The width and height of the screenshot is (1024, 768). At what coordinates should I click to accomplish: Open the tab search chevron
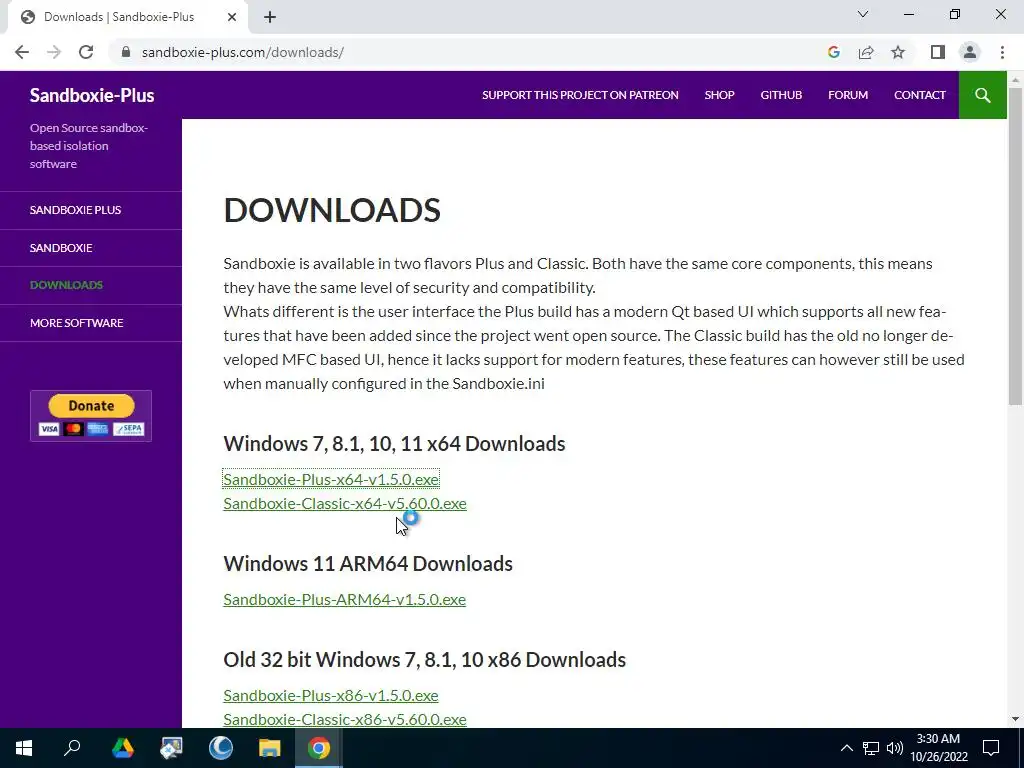(x=863, y=14)
